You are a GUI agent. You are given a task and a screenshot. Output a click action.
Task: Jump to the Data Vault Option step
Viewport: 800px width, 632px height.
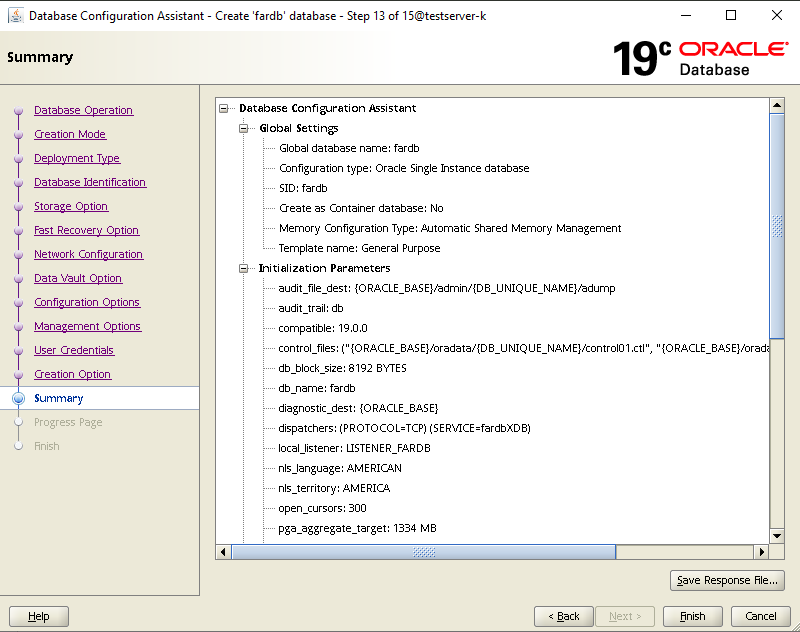[x=78, y=278]
